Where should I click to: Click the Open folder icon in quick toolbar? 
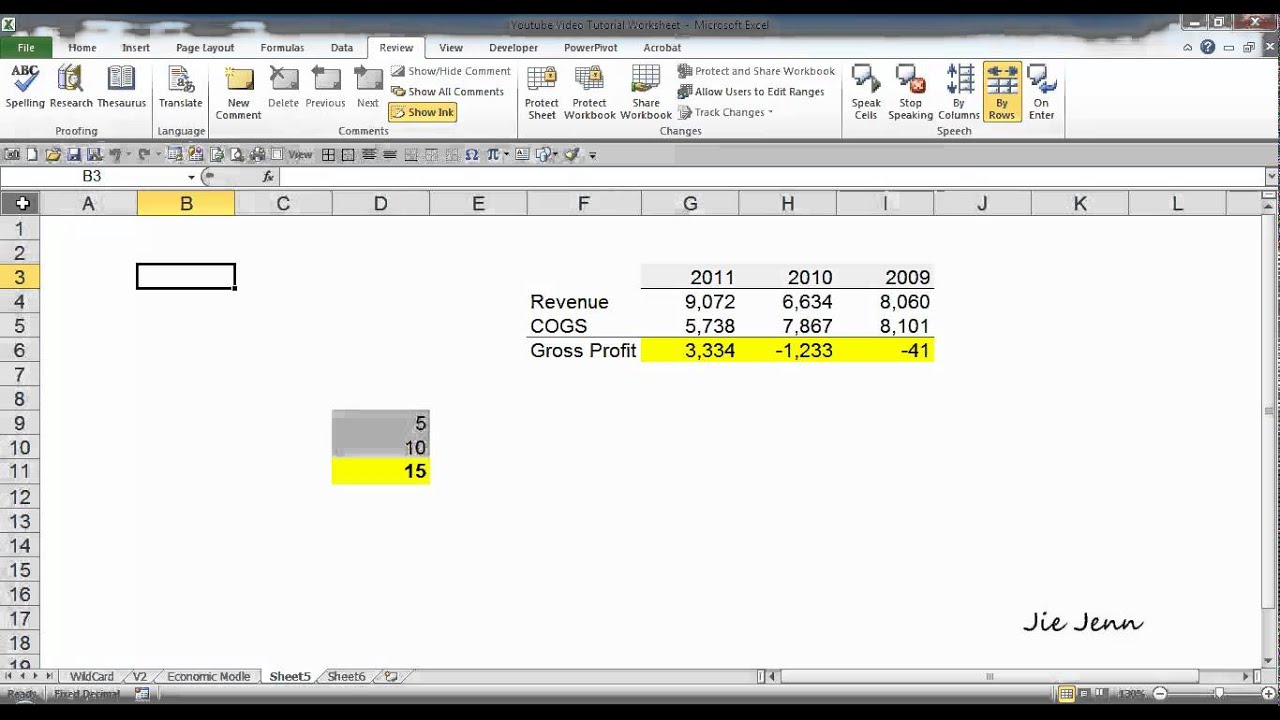(x=53, y=155)
